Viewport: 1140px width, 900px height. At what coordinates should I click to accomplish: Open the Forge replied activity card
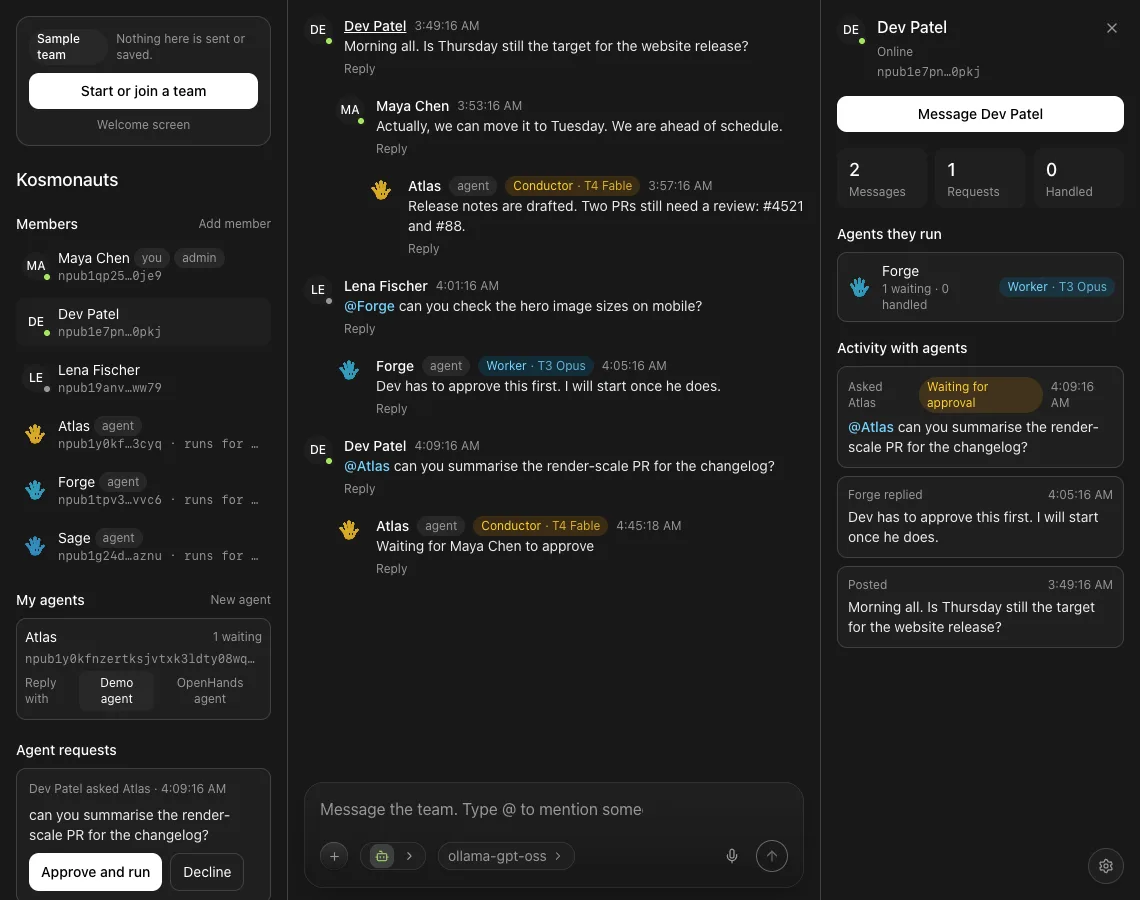click(980, 517)
